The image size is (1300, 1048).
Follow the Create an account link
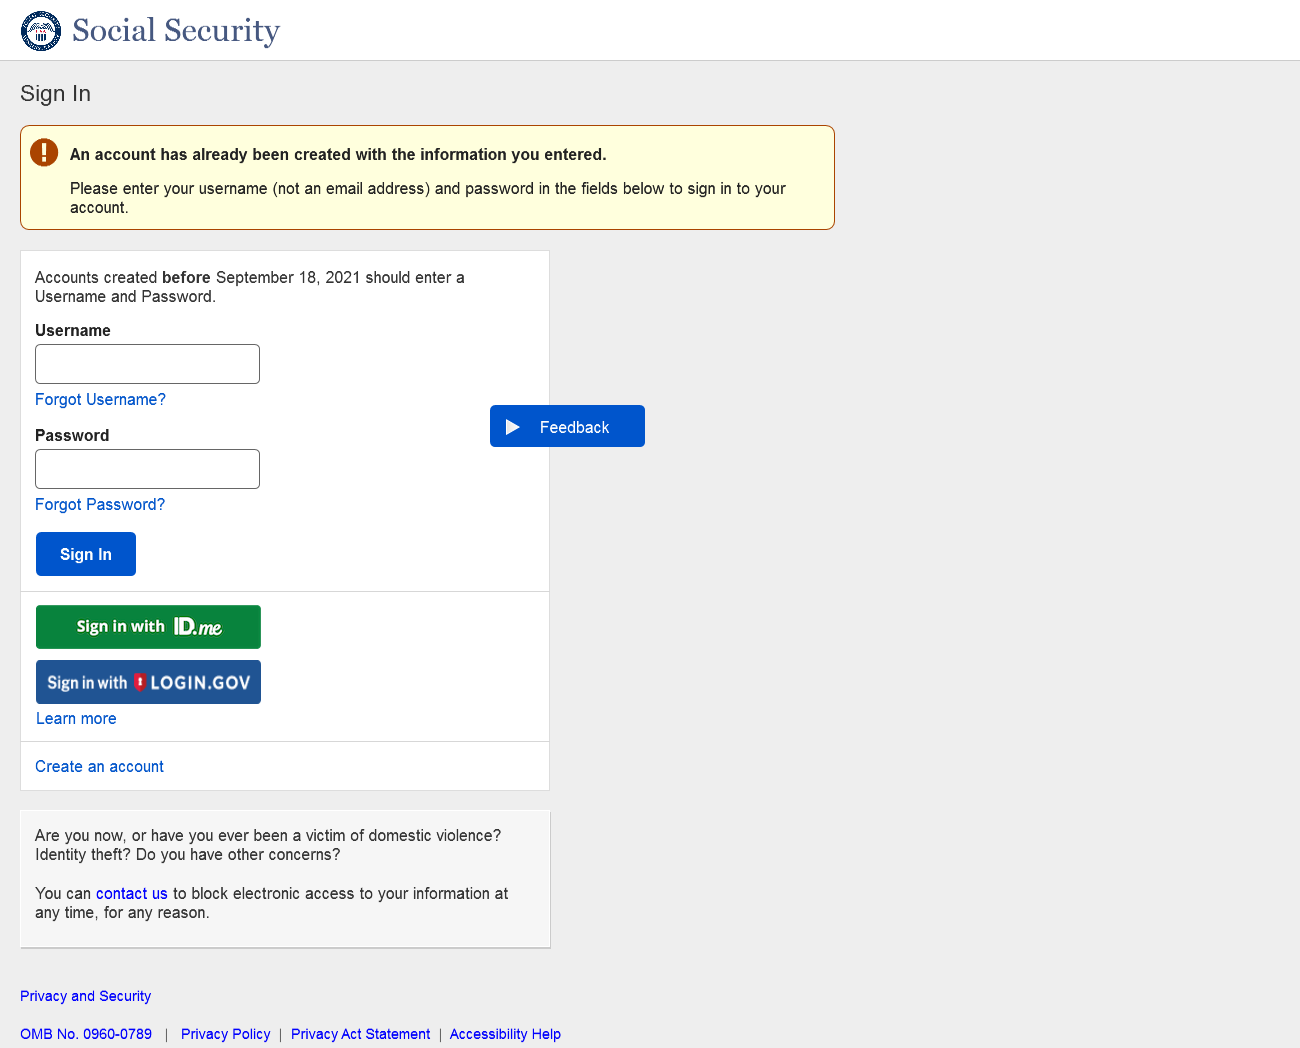point(99,767)
